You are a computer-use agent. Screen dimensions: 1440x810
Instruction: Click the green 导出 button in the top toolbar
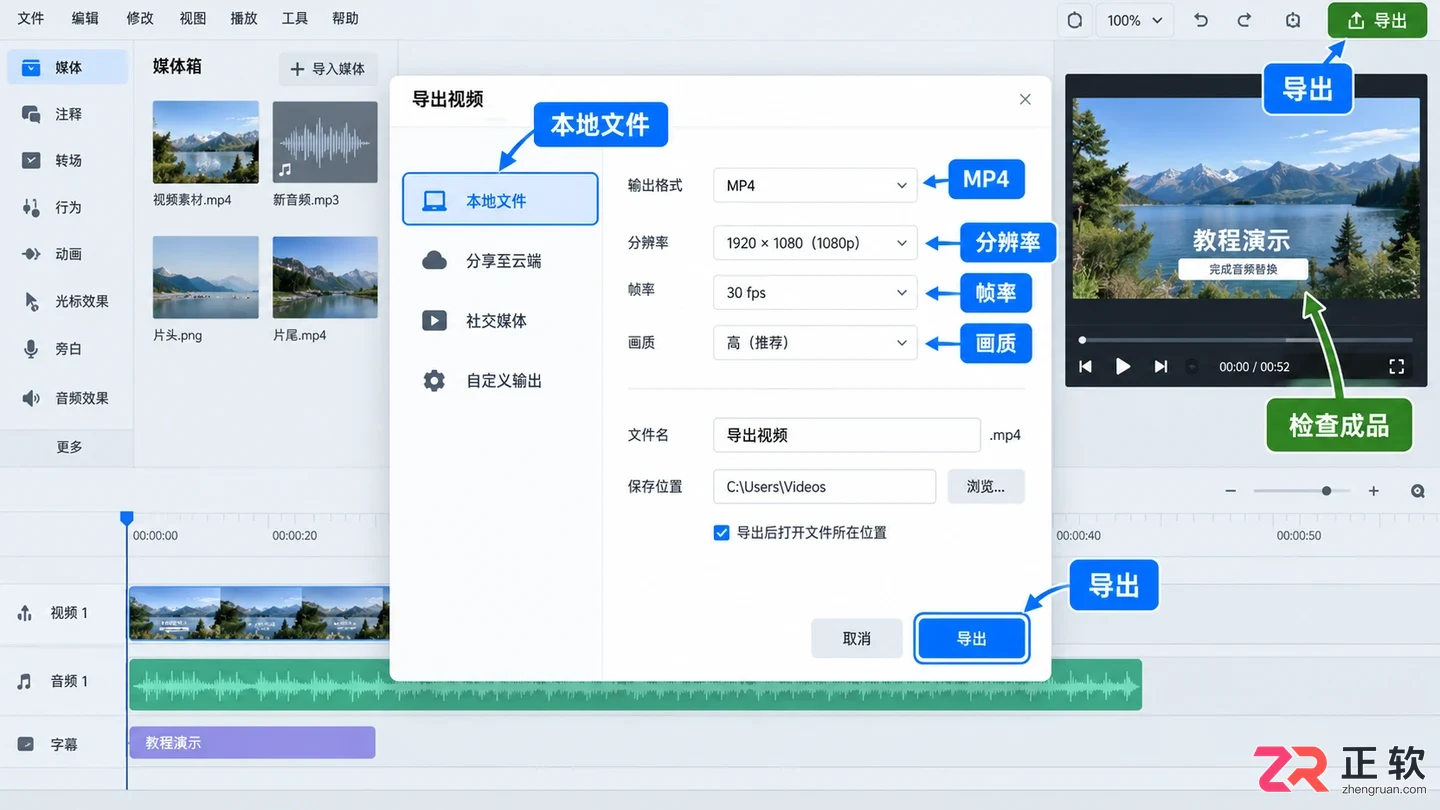click(1377, 20)
